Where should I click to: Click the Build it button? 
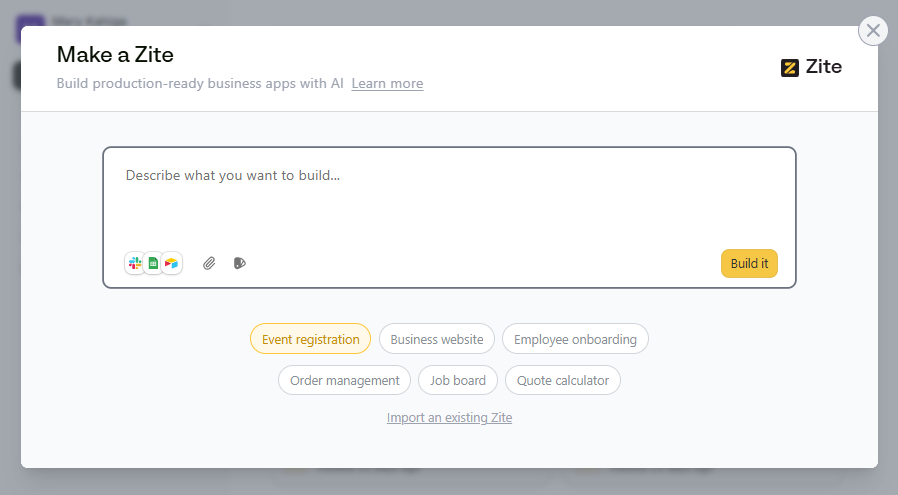pos(749,264)
